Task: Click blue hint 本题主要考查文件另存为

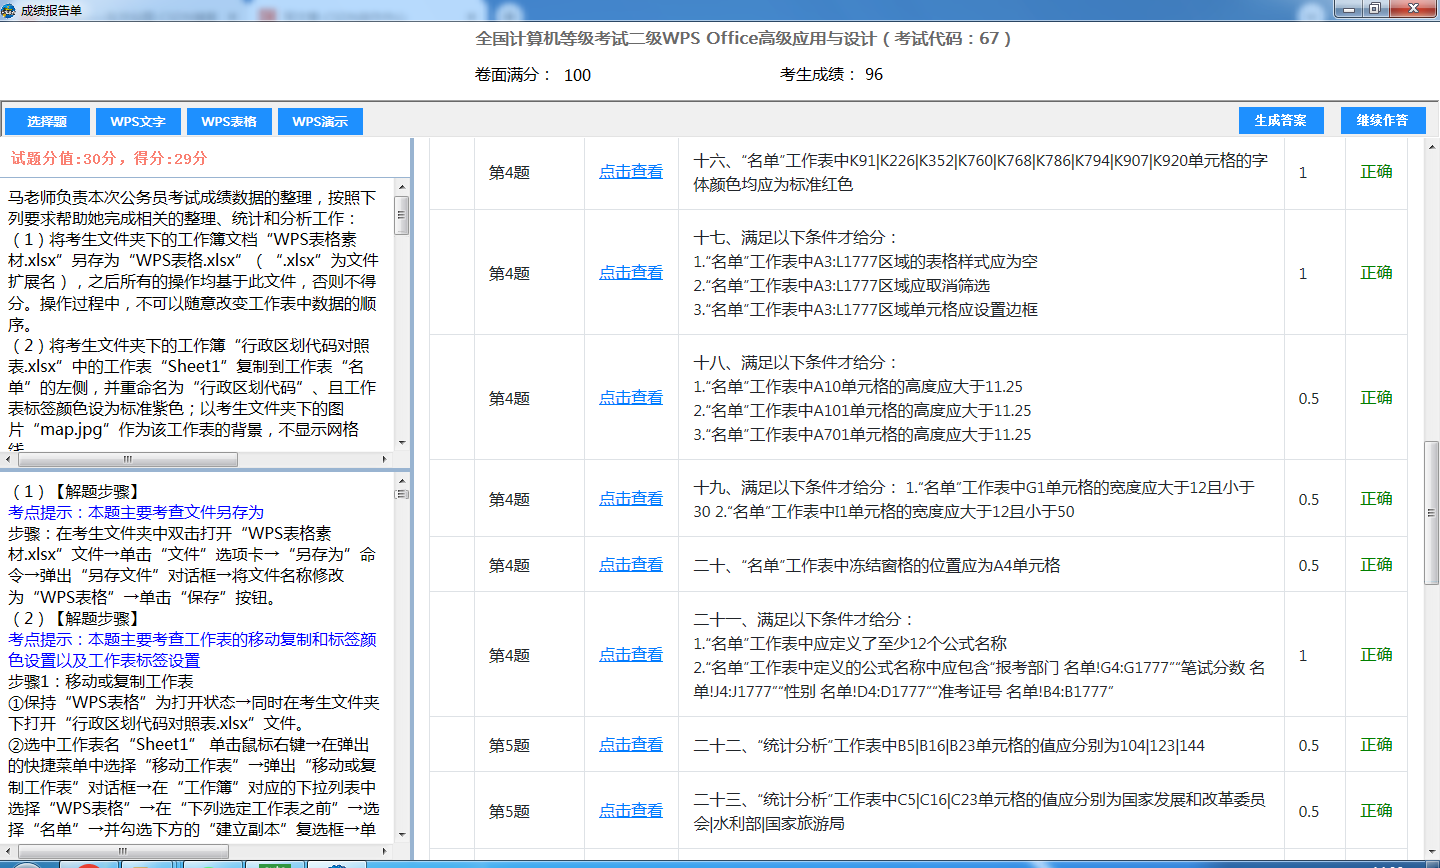Action: (x=136, y=512)
